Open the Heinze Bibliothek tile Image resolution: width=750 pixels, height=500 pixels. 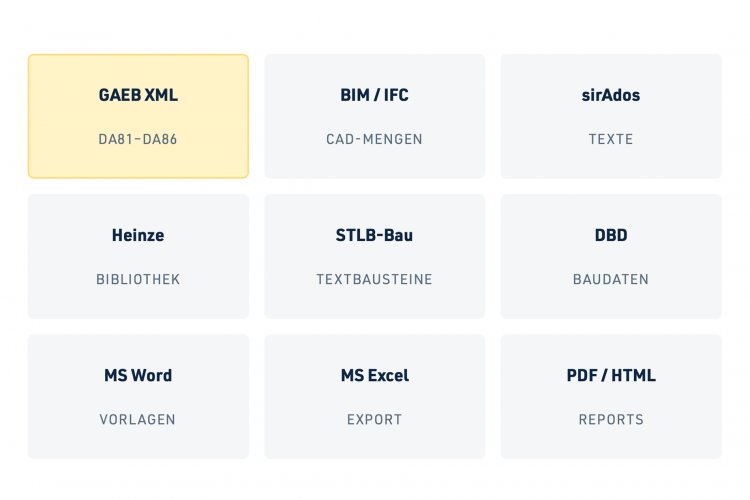(x=138, y=256)
